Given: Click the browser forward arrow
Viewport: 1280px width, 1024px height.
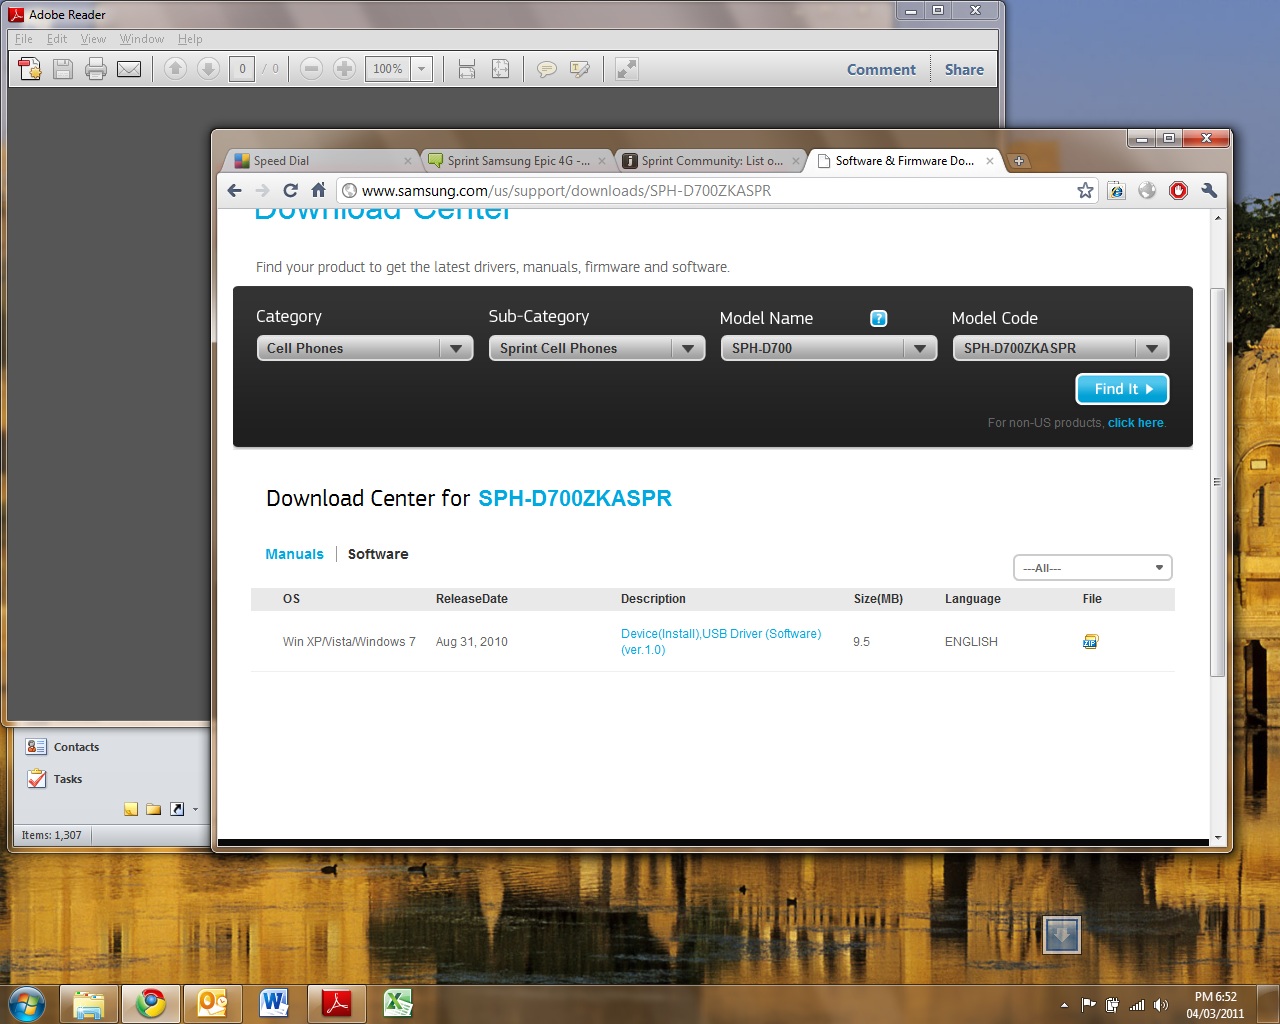Looking at the screenshot, I should [x=262, y=191].
